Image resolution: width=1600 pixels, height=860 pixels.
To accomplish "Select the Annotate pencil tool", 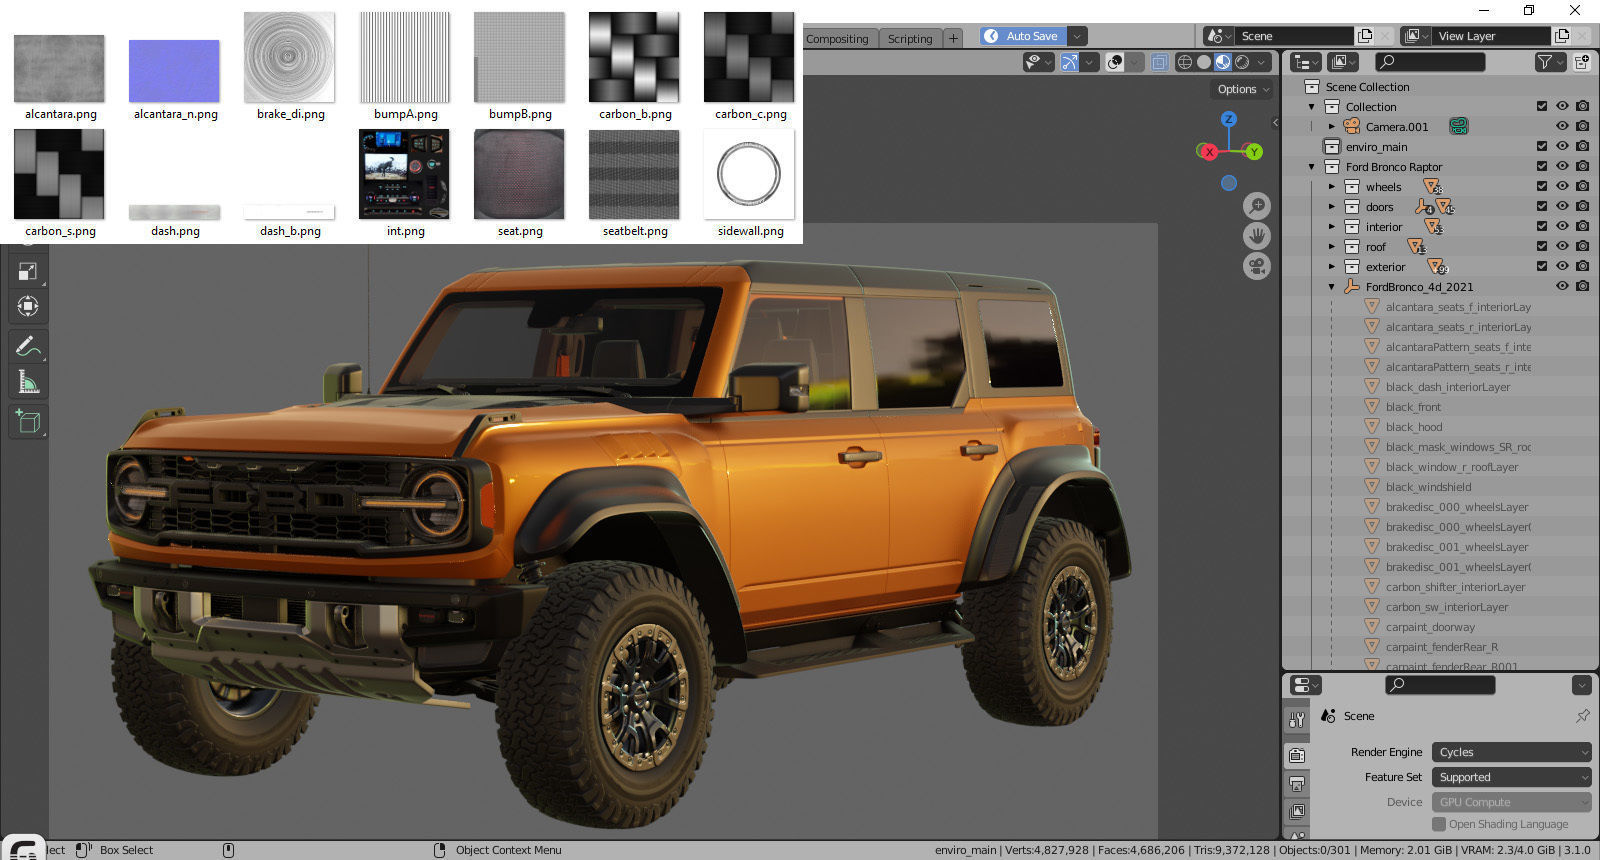I will pos(28,347).
